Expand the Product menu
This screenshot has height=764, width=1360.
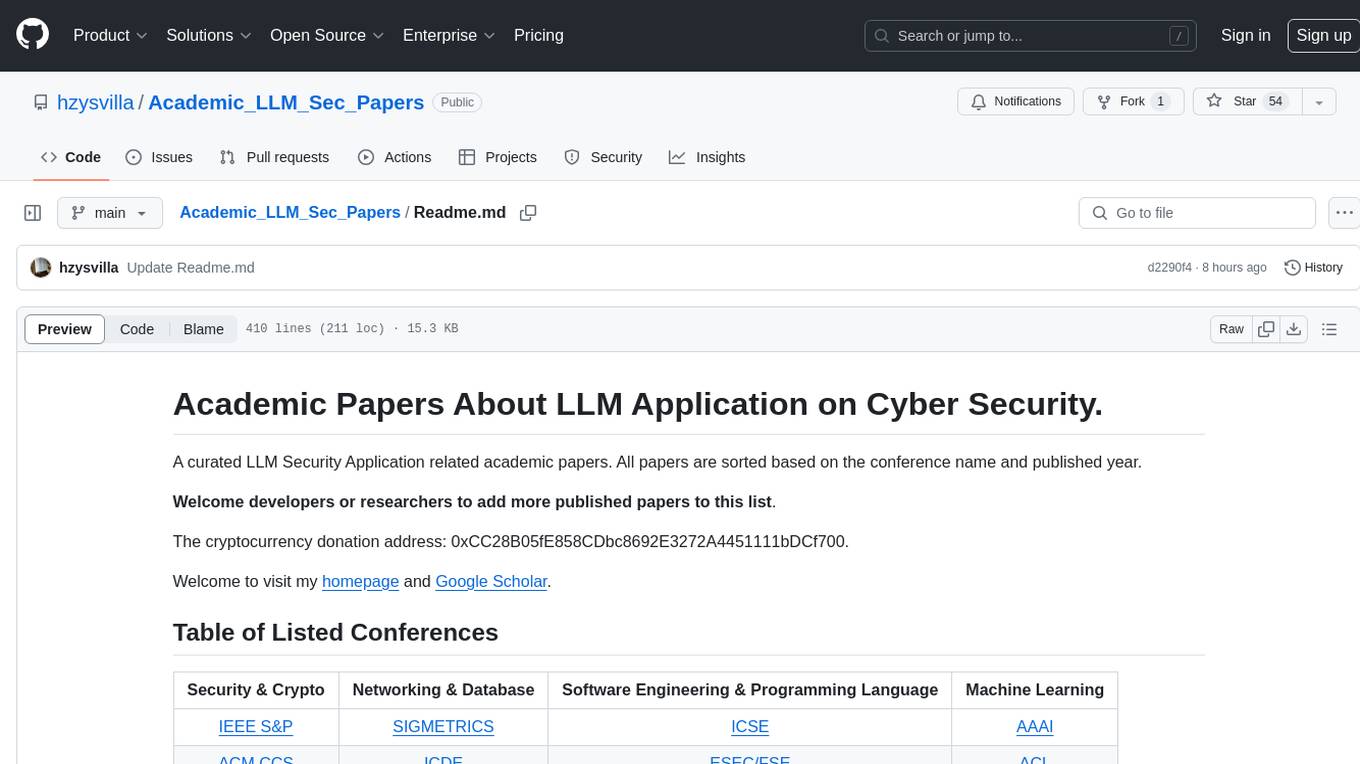110,35
